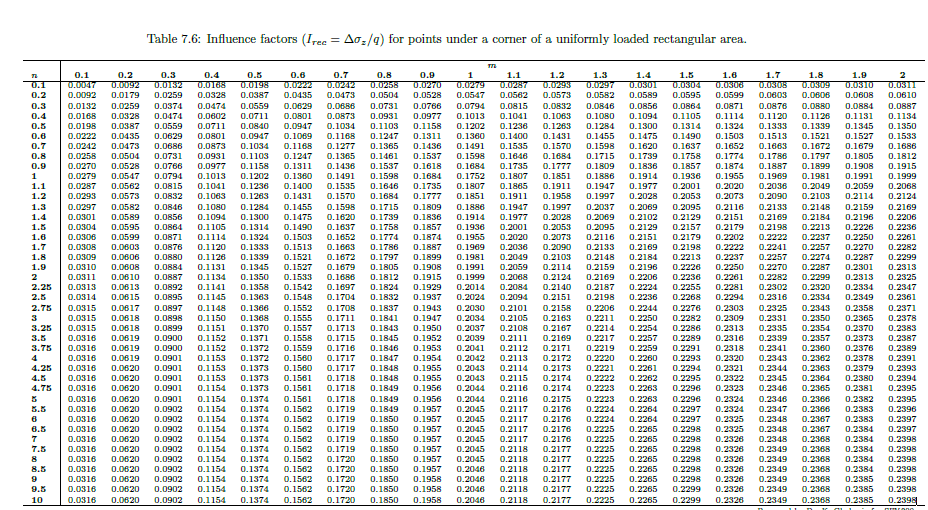Click row label n = 9.5
The height and width of the screenshot is (510, 928).
point(38,489)
